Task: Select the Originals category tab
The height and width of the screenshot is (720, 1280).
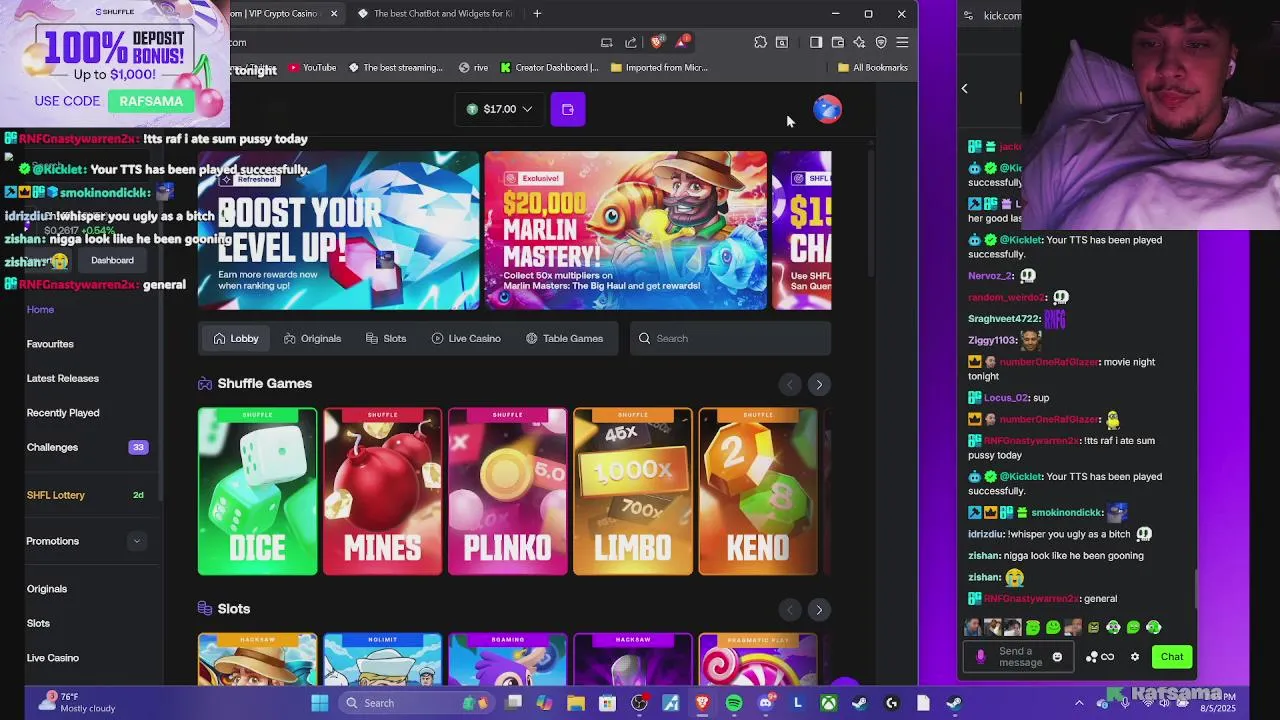Action: click(312, 338)
